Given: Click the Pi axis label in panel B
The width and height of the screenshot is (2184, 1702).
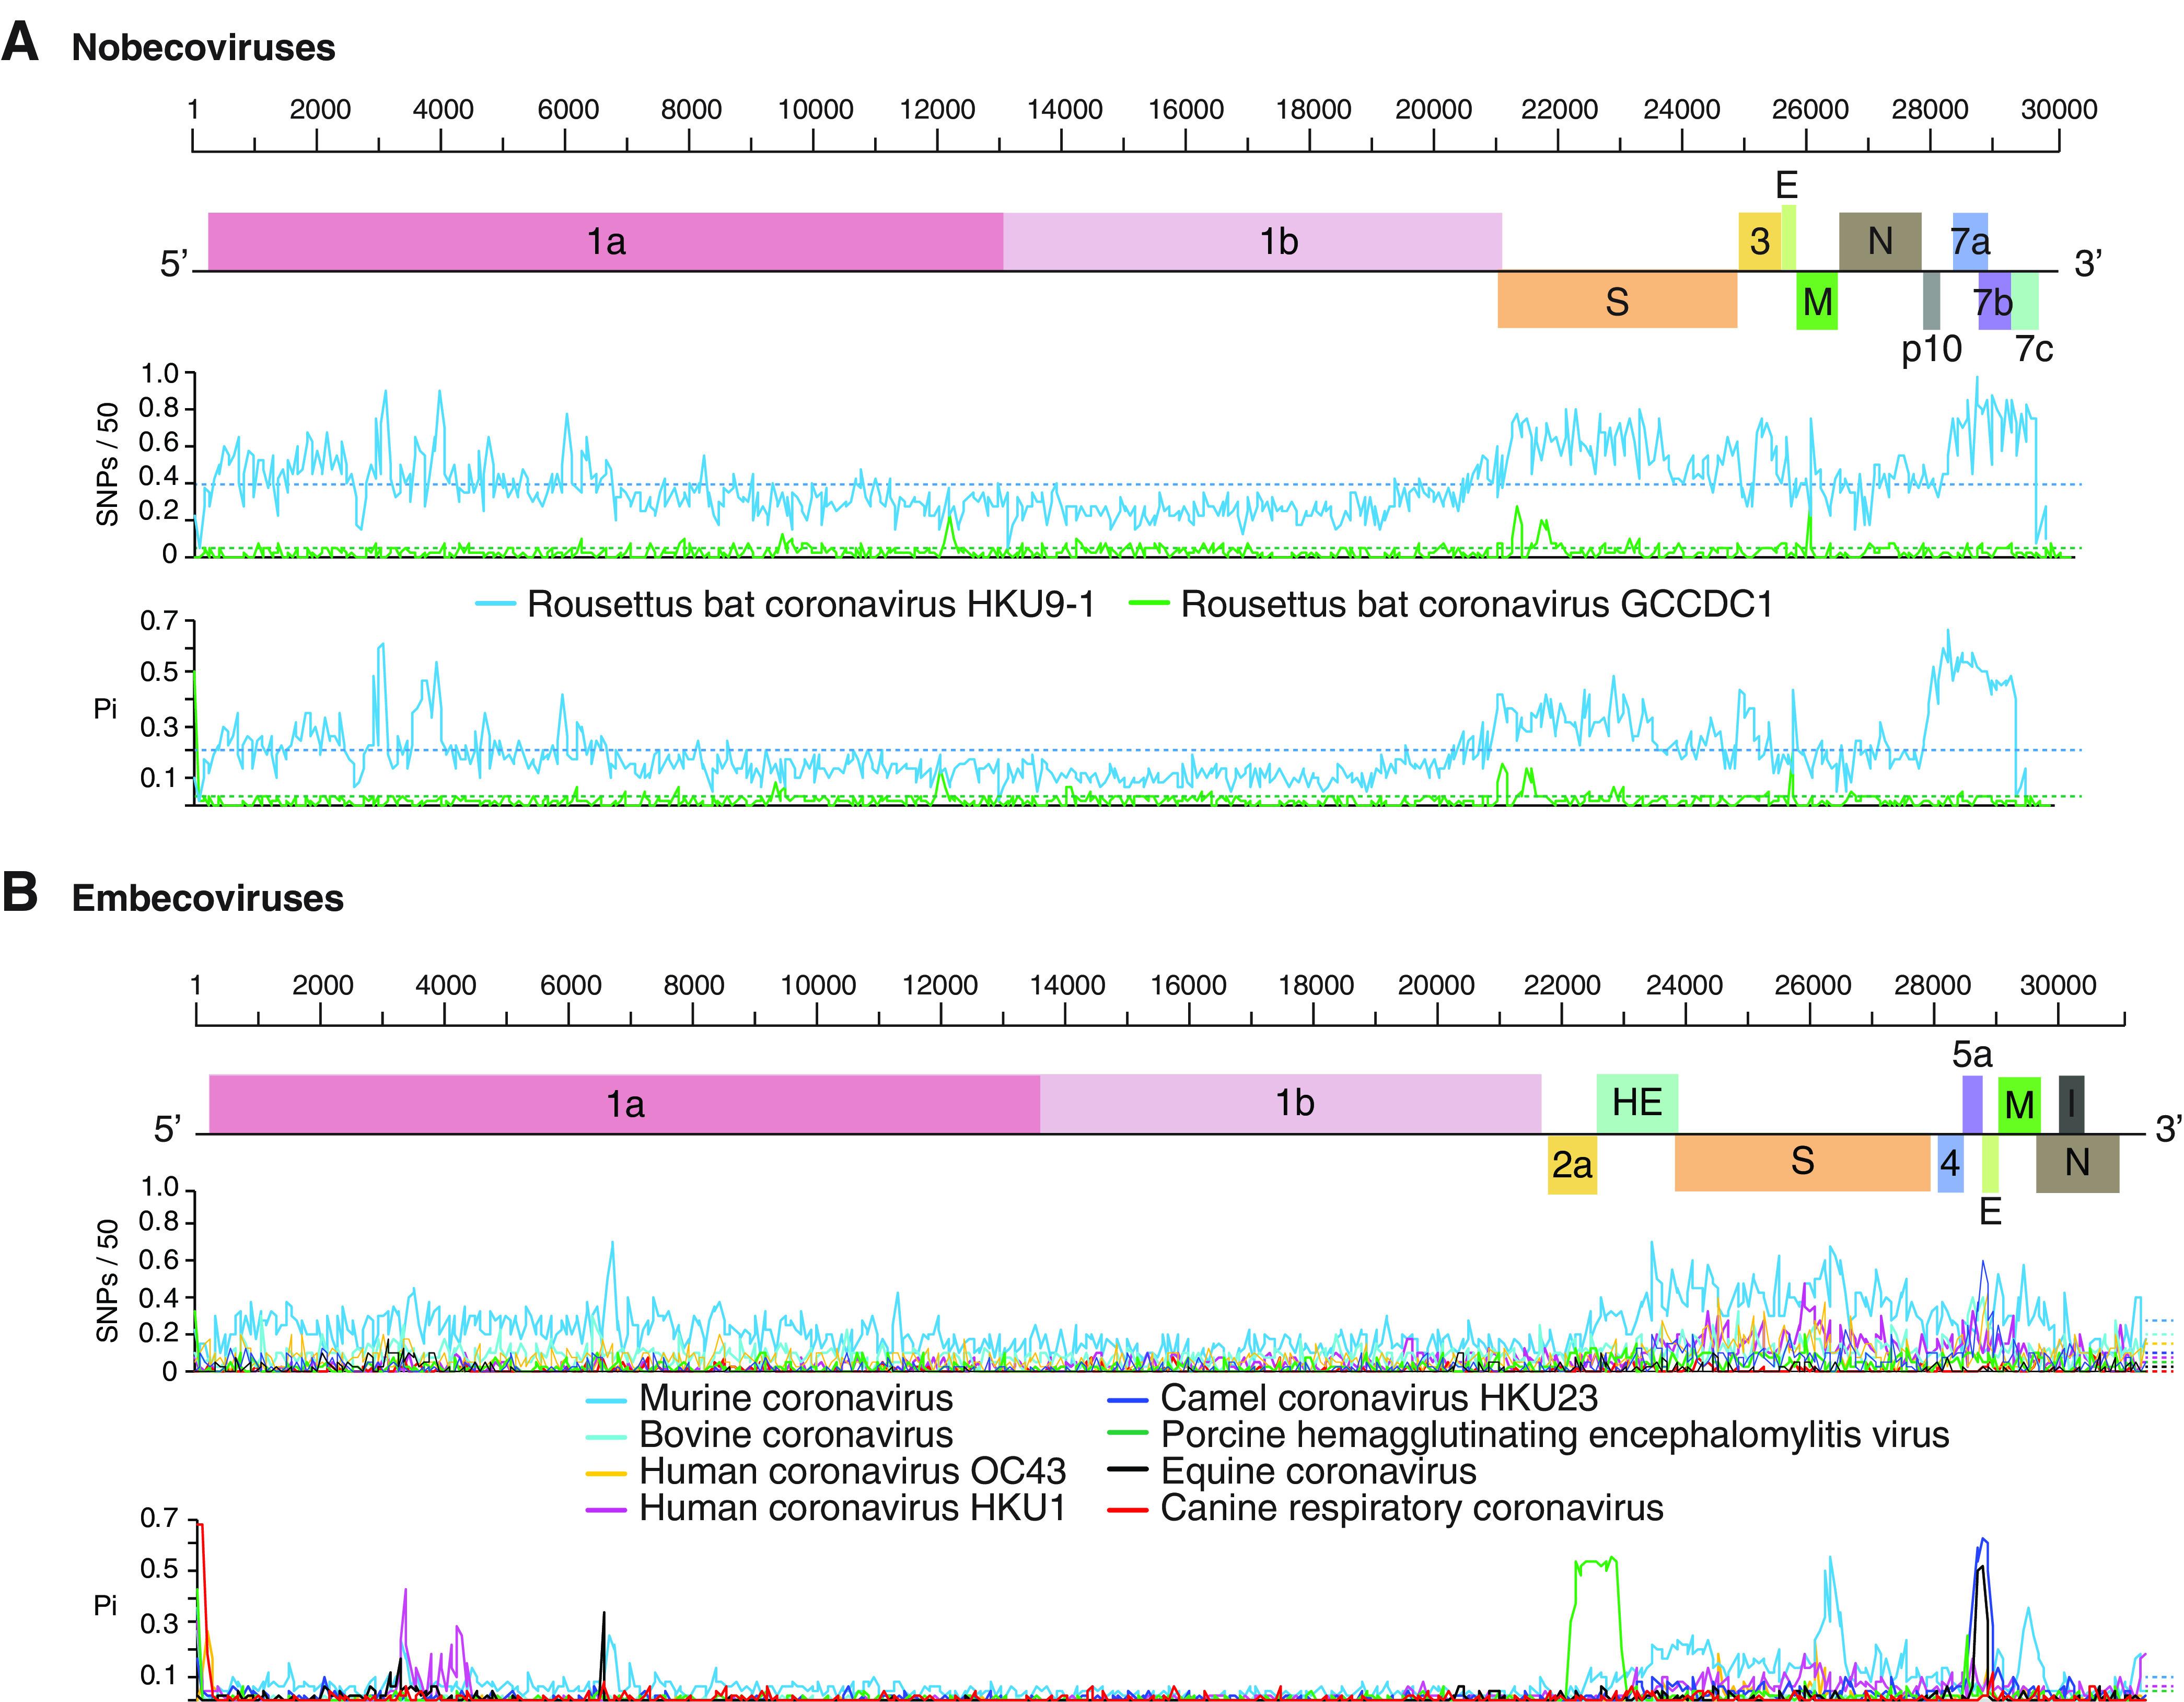Looking at the screenshot, I should (105, 1605).
